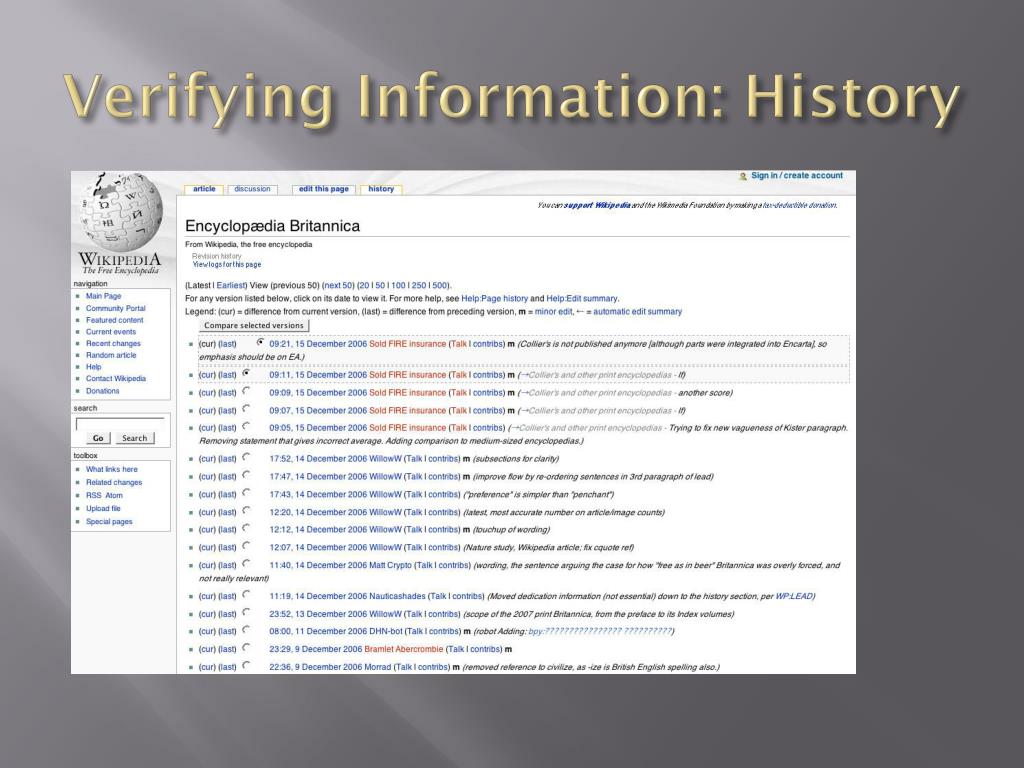Image resolution: width=1024 pixels, height=768 pixels.
Task: Open the article tab
Action: coord(204,189)
